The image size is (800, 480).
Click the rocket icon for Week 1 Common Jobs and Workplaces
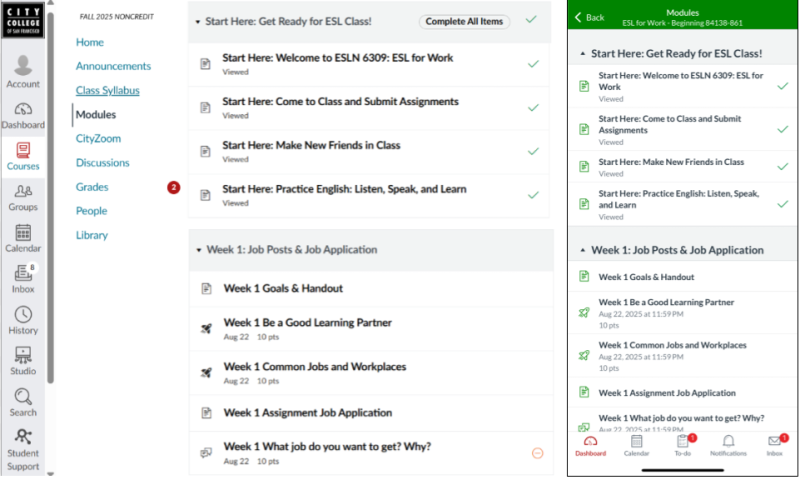pos(206,373)
